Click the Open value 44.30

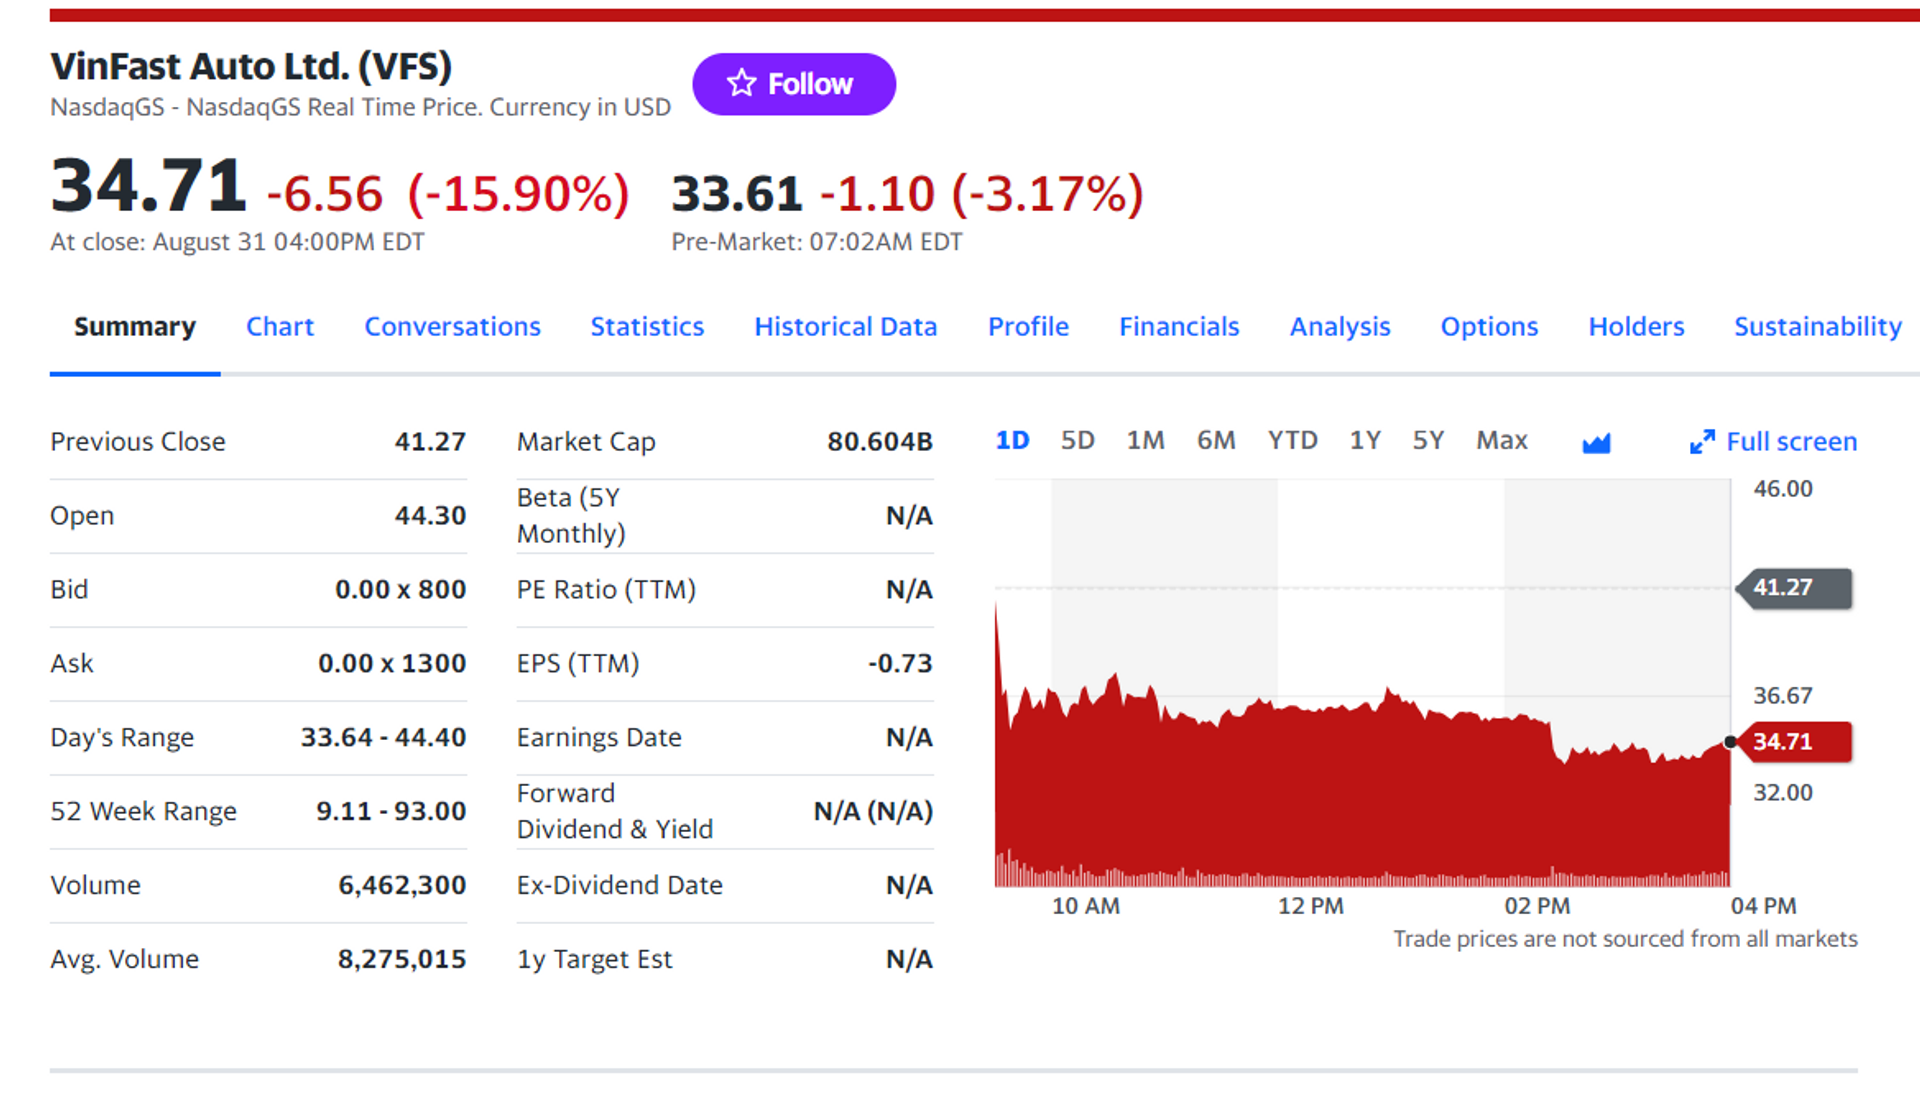[x=430, y=515]
